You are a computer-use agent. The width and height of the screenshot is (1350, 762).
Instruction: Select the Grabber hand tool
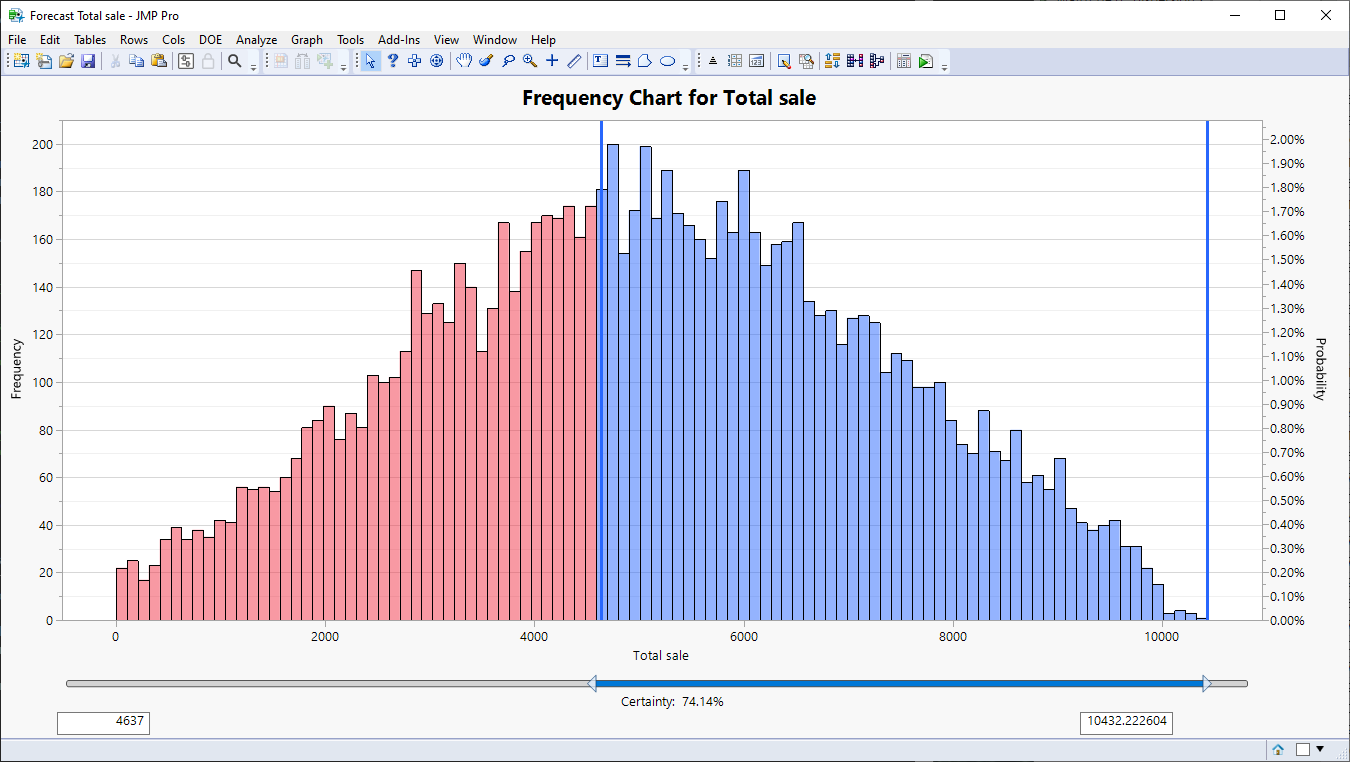click(x=464, y=60)
